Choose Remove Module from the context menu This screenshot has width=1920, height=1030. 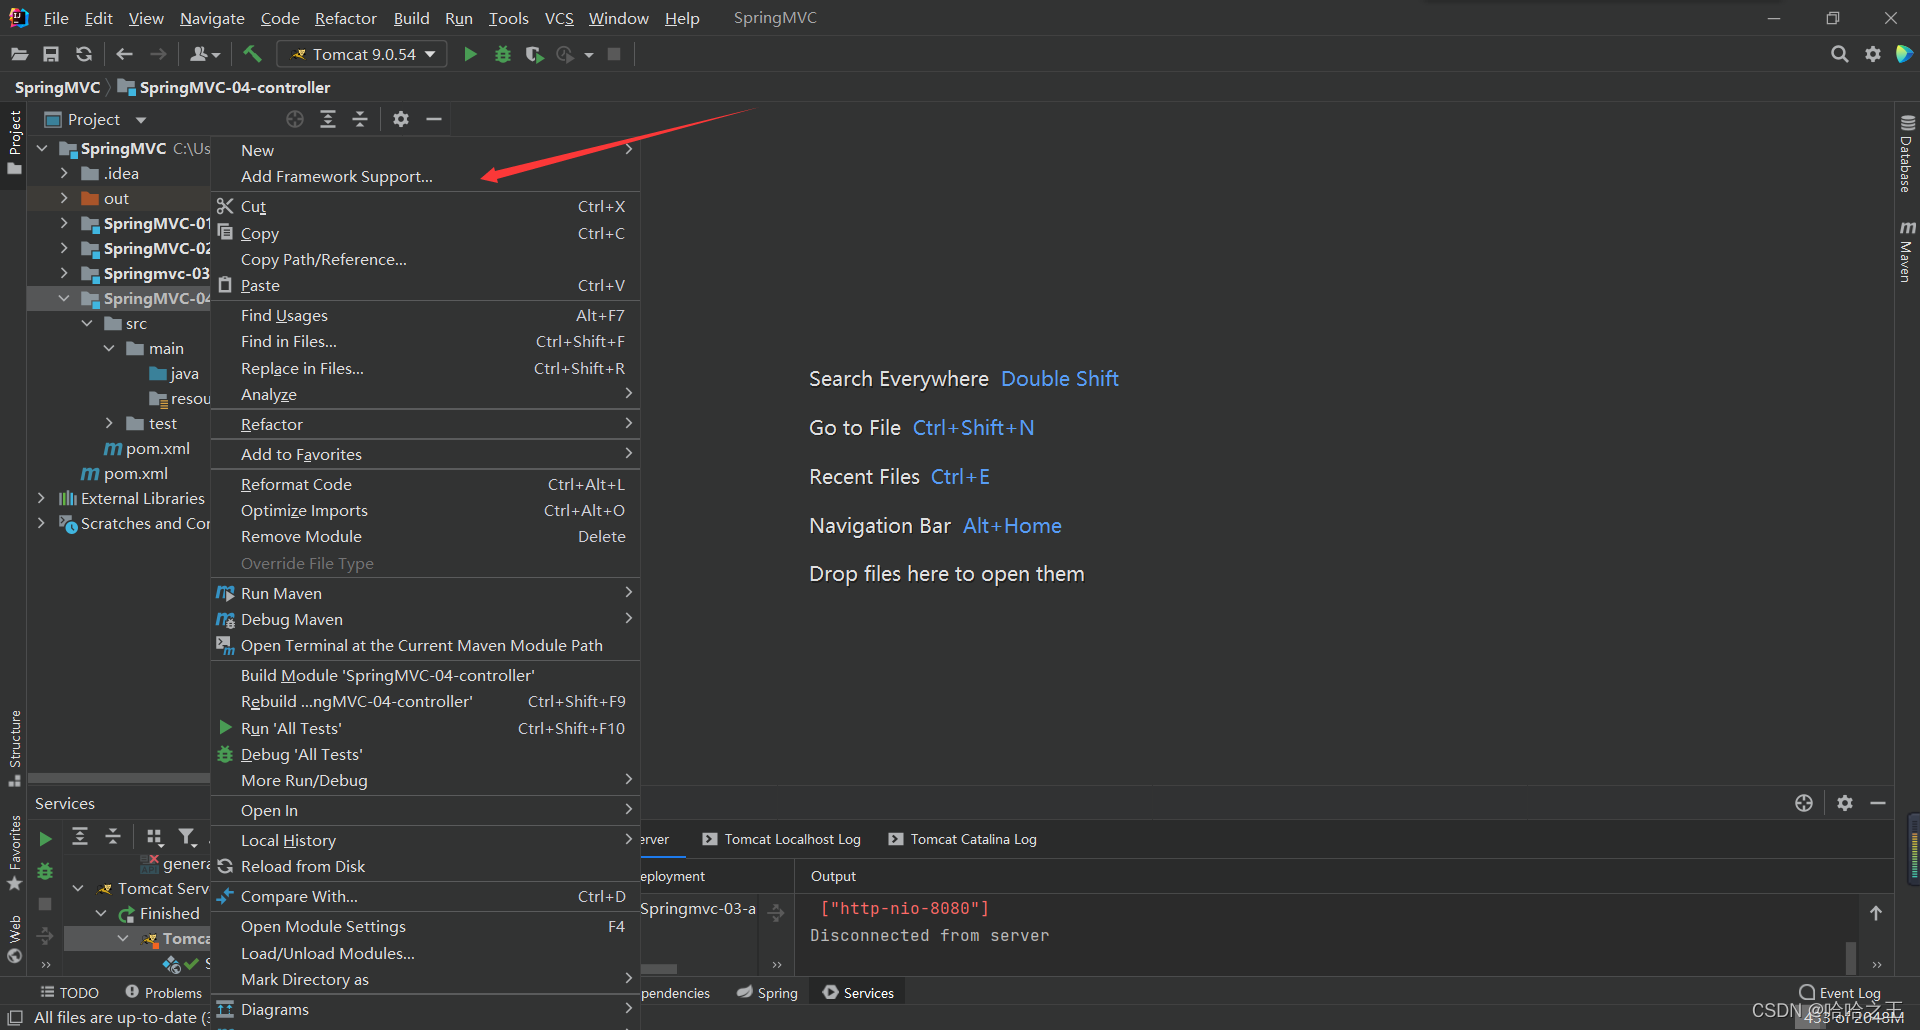tap(425, 536)
